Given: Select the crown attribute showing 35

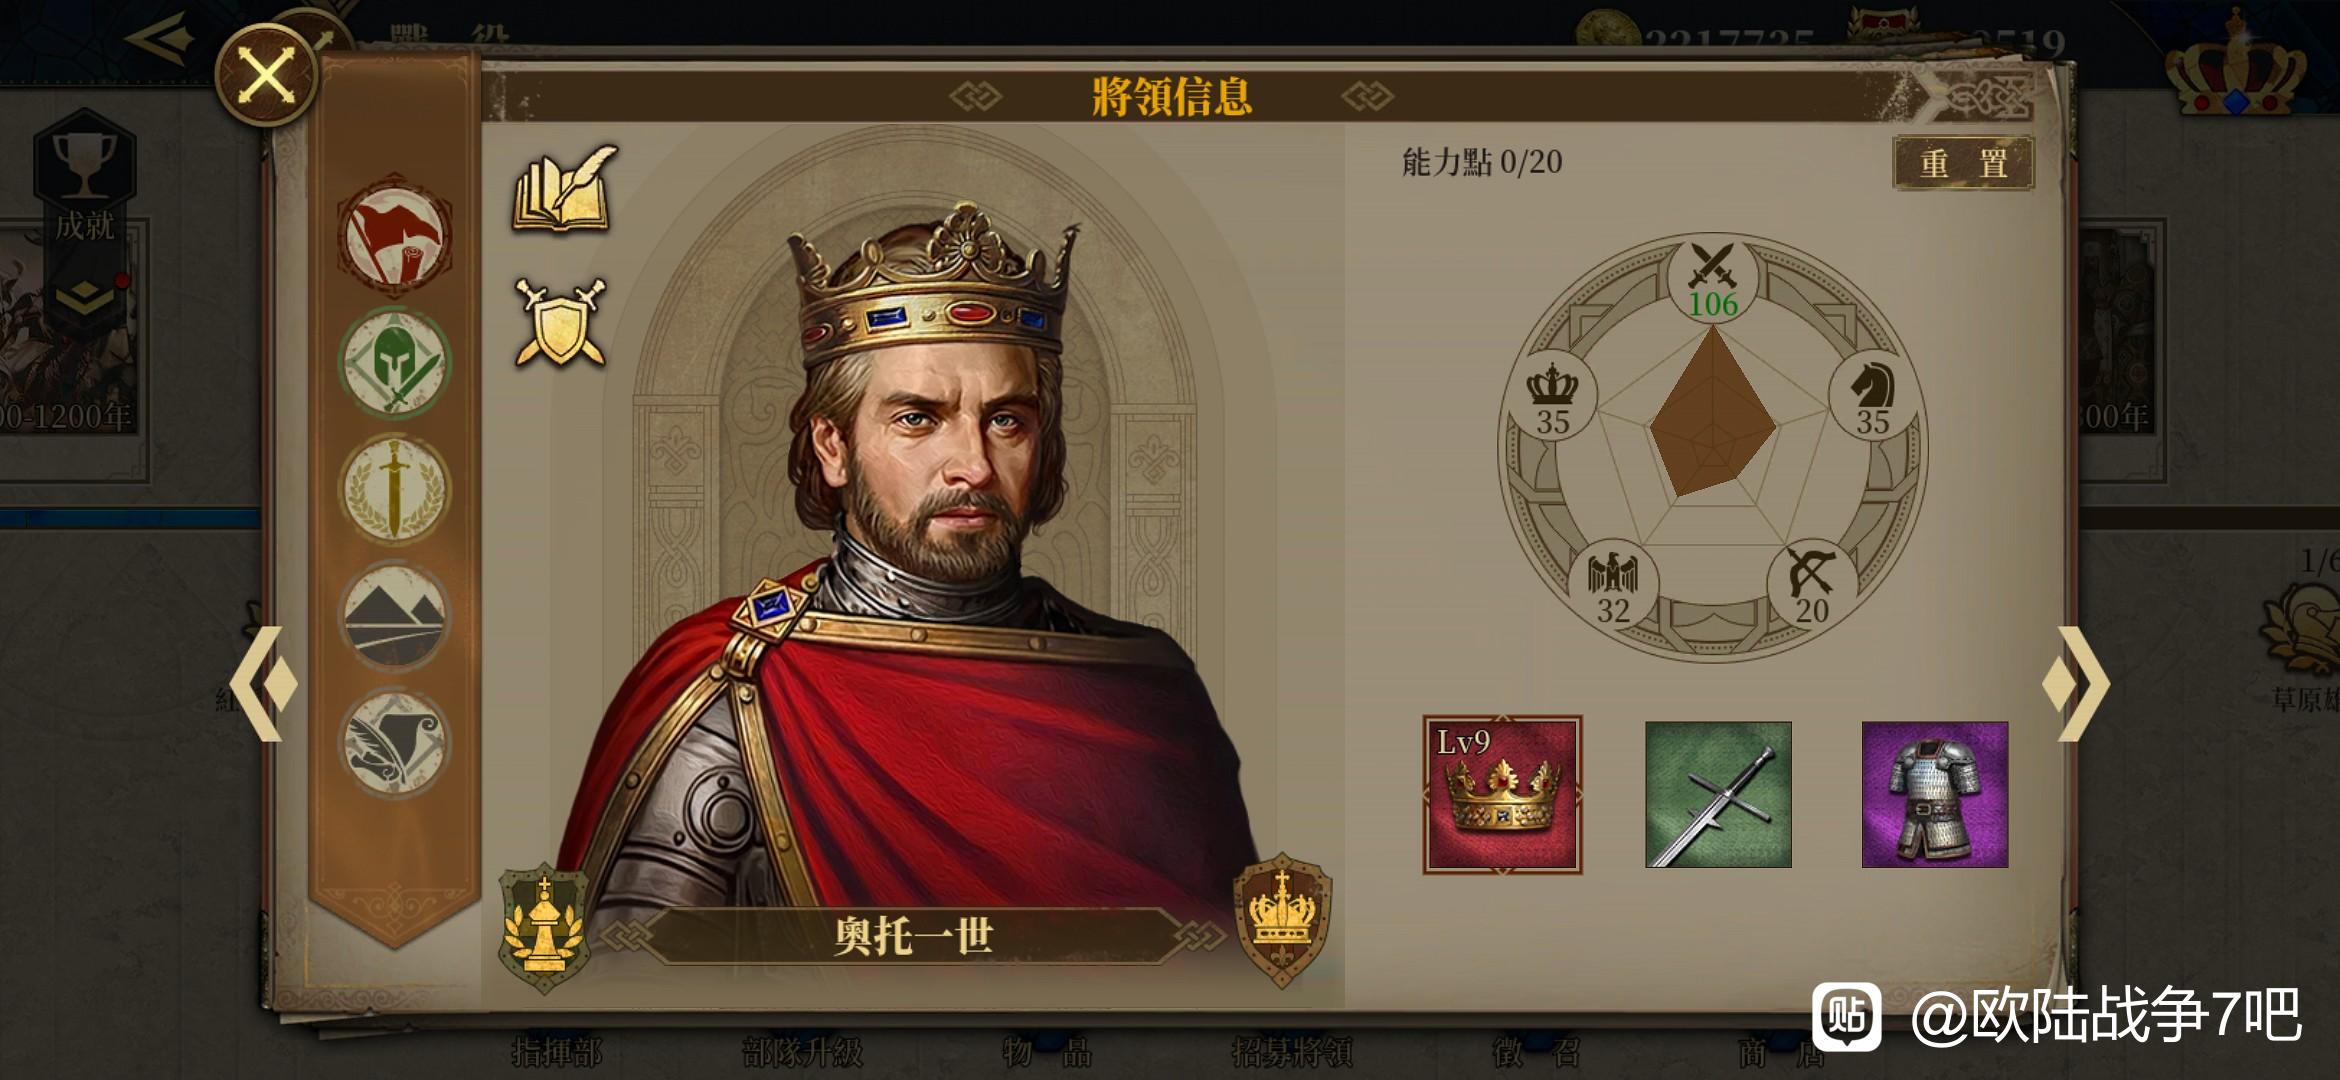Looking at the screenshot, I should click(x=1552, y=398).
